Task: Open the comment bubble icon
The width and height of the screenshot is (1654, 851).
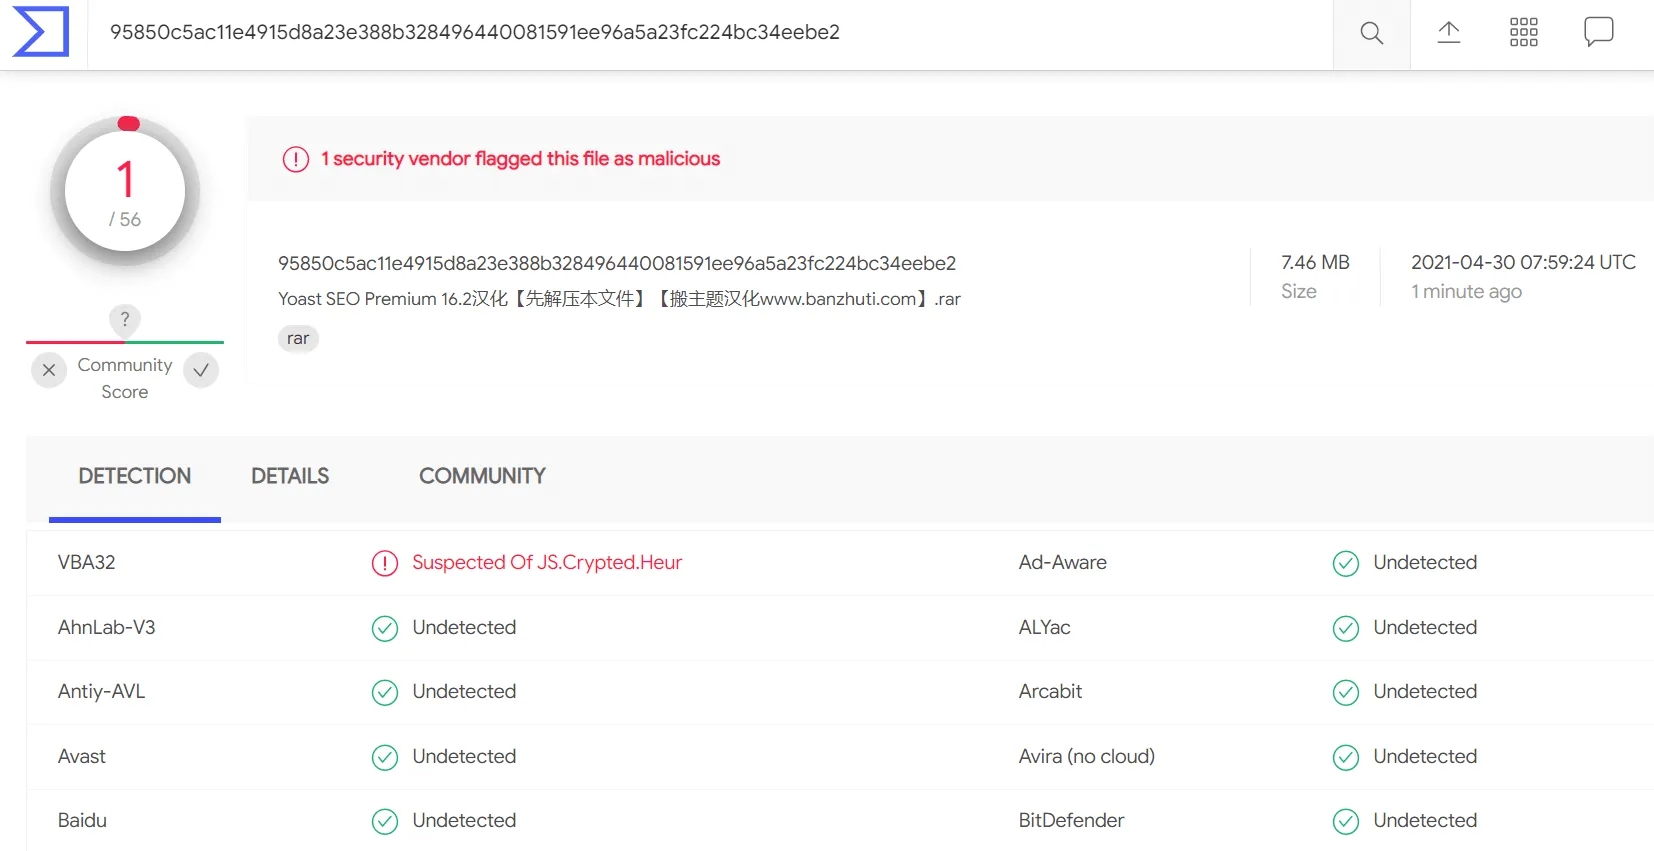Action: [x=1599, y=32]
